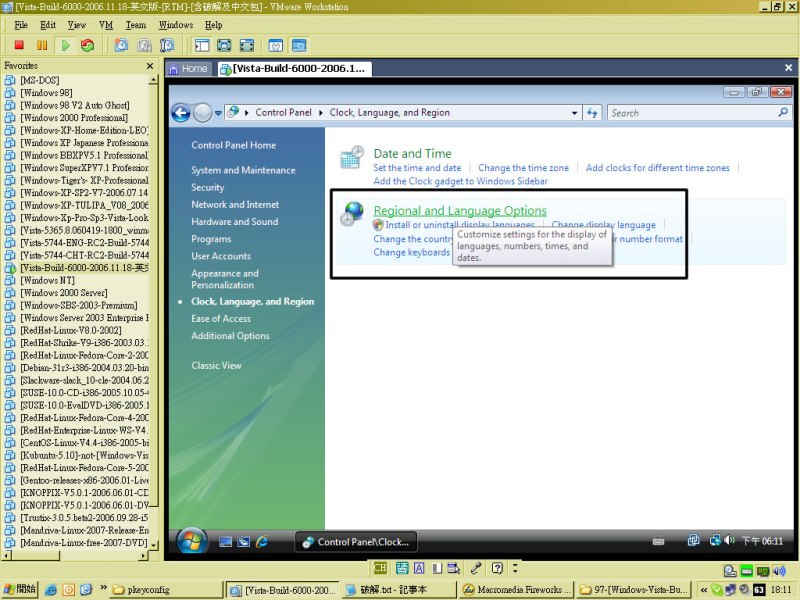Switch to the Home tab

point(188,68)
